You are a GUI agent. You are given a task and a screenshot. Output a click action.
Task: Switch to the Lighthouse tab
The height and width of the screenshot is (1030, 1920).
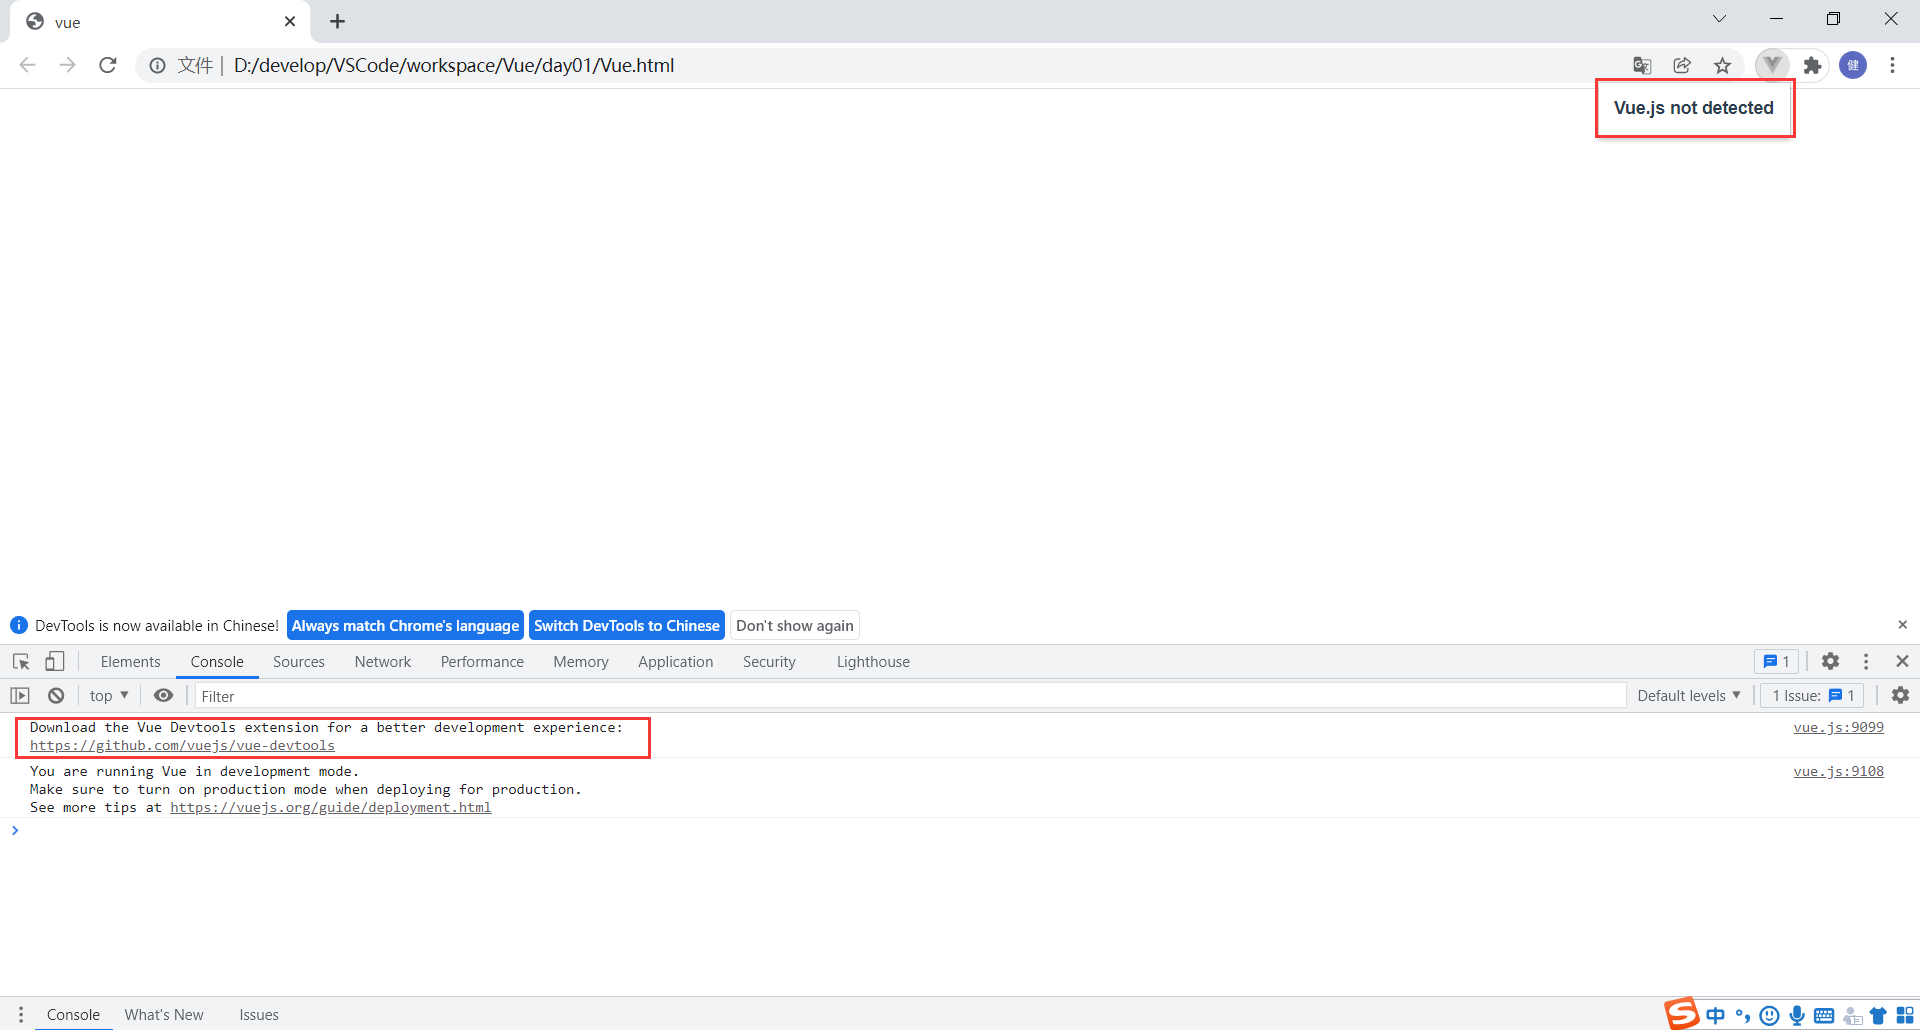(x=873, y=662)
